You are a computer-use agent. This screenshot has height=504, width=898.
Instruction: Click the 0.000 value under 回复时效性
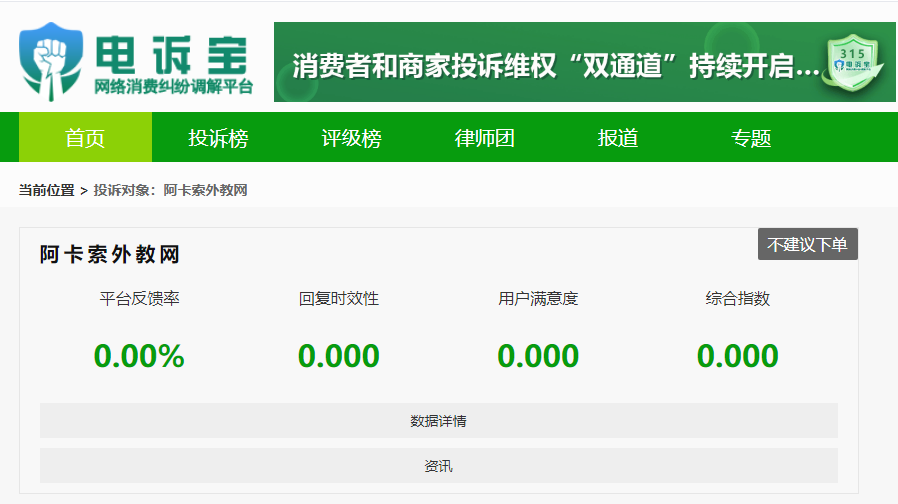(338, 356)
